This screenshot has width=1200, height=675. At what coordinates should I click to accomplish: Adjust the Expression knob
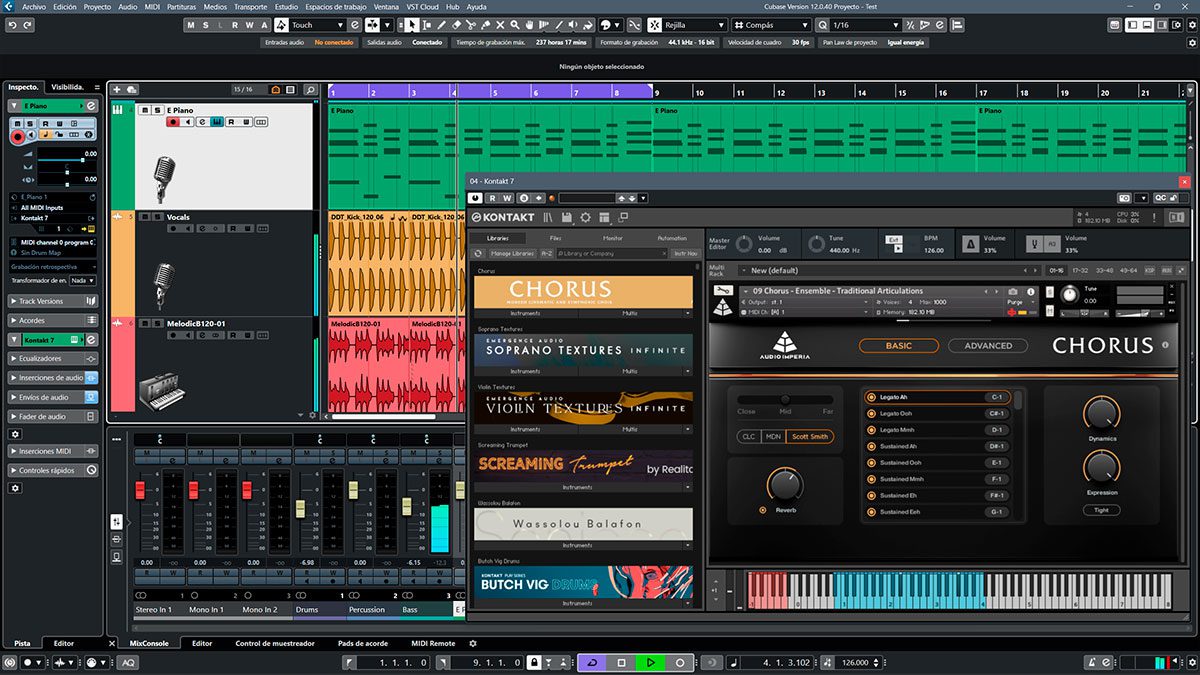point(1101,468)
